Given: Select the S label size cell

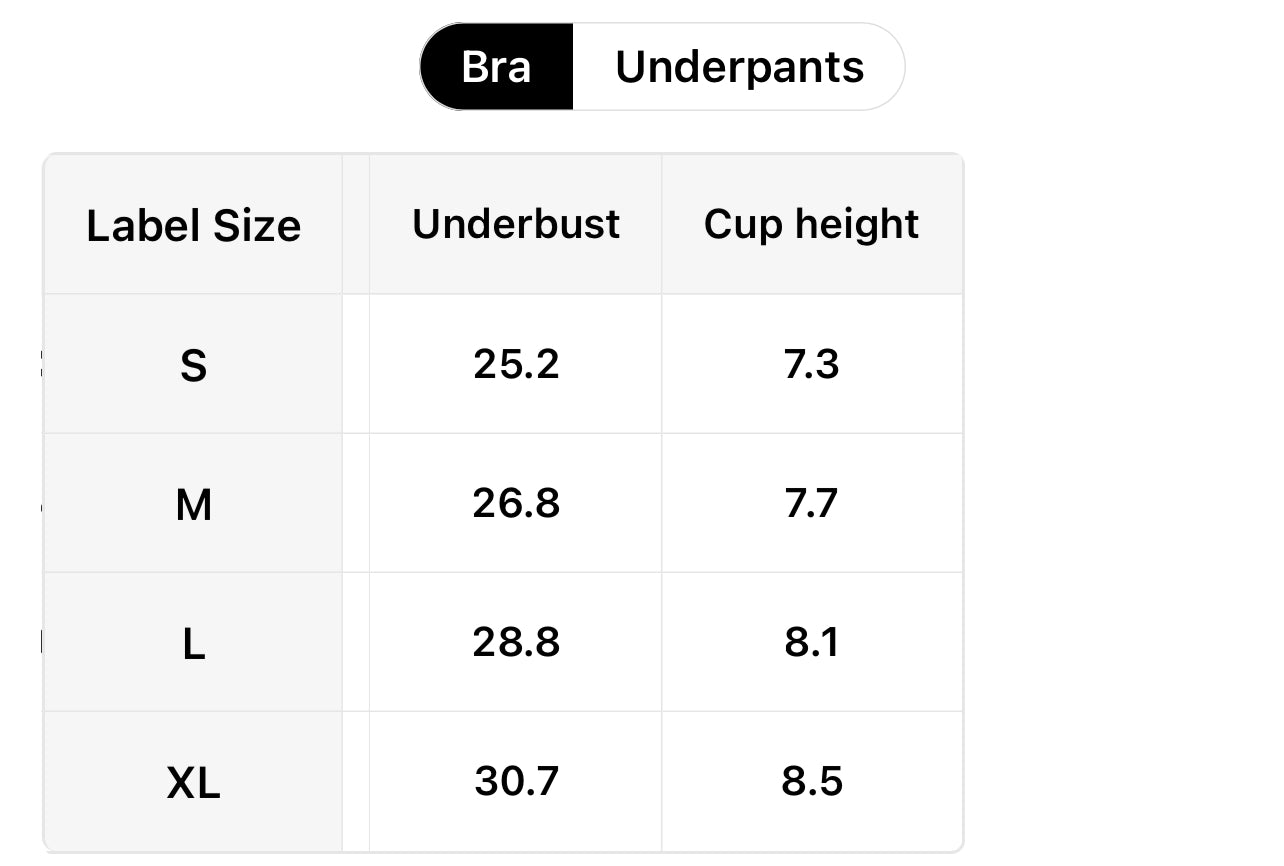Looking at the screenshot, I should pyautogui.click(x=193, y=365).
